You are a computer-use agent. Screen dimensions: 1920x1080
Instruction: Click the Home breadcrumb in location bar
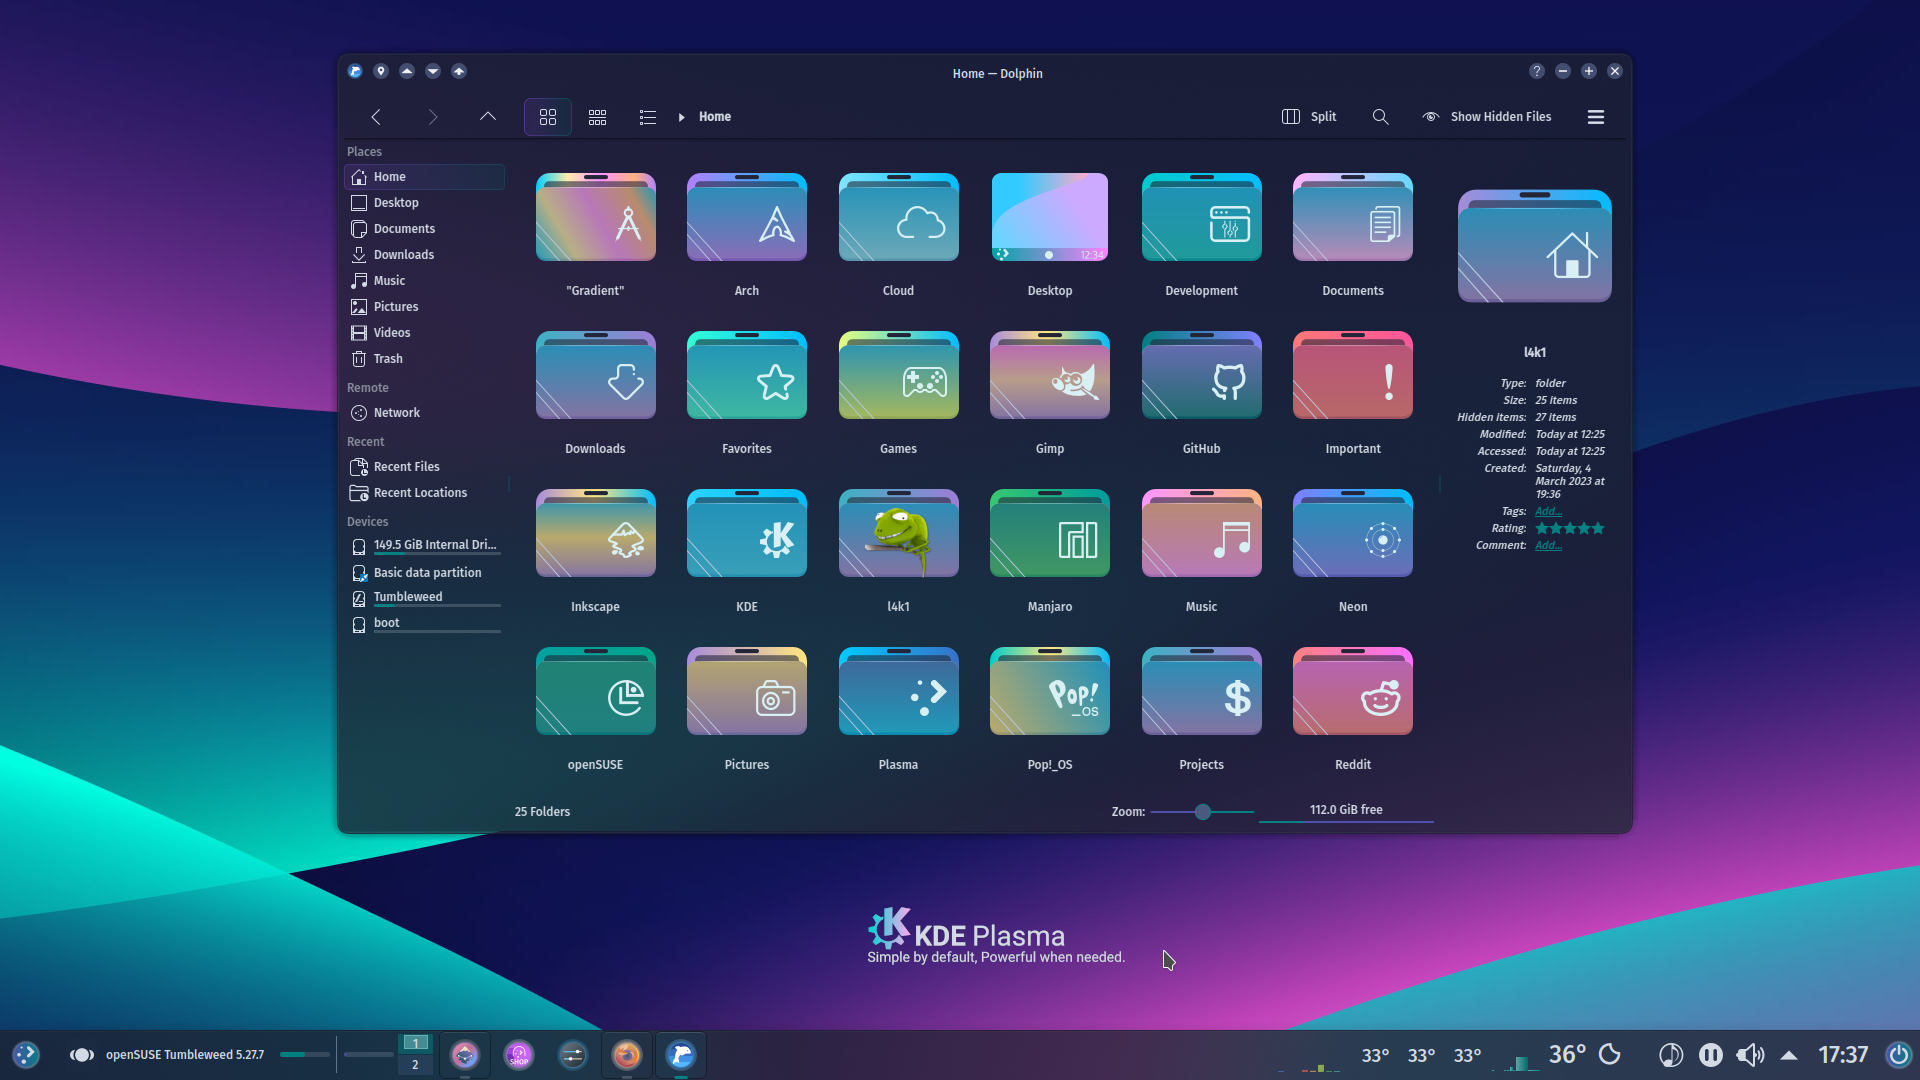715,117
